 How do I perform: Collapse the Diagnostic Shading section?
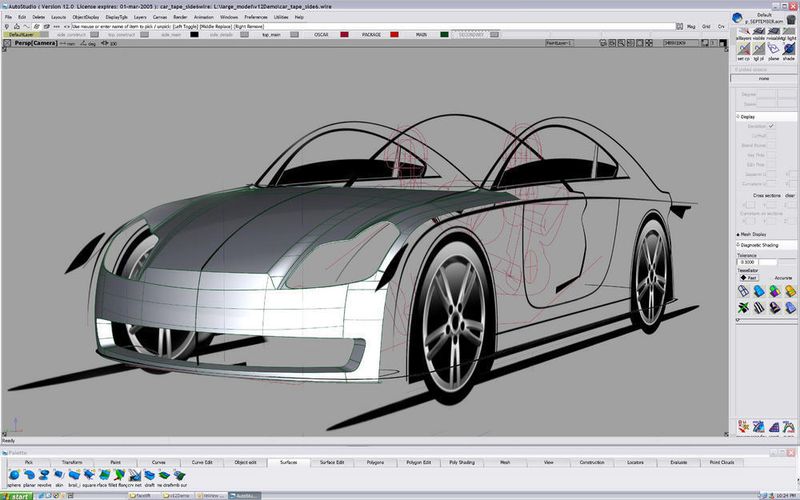tap(737, 244)
